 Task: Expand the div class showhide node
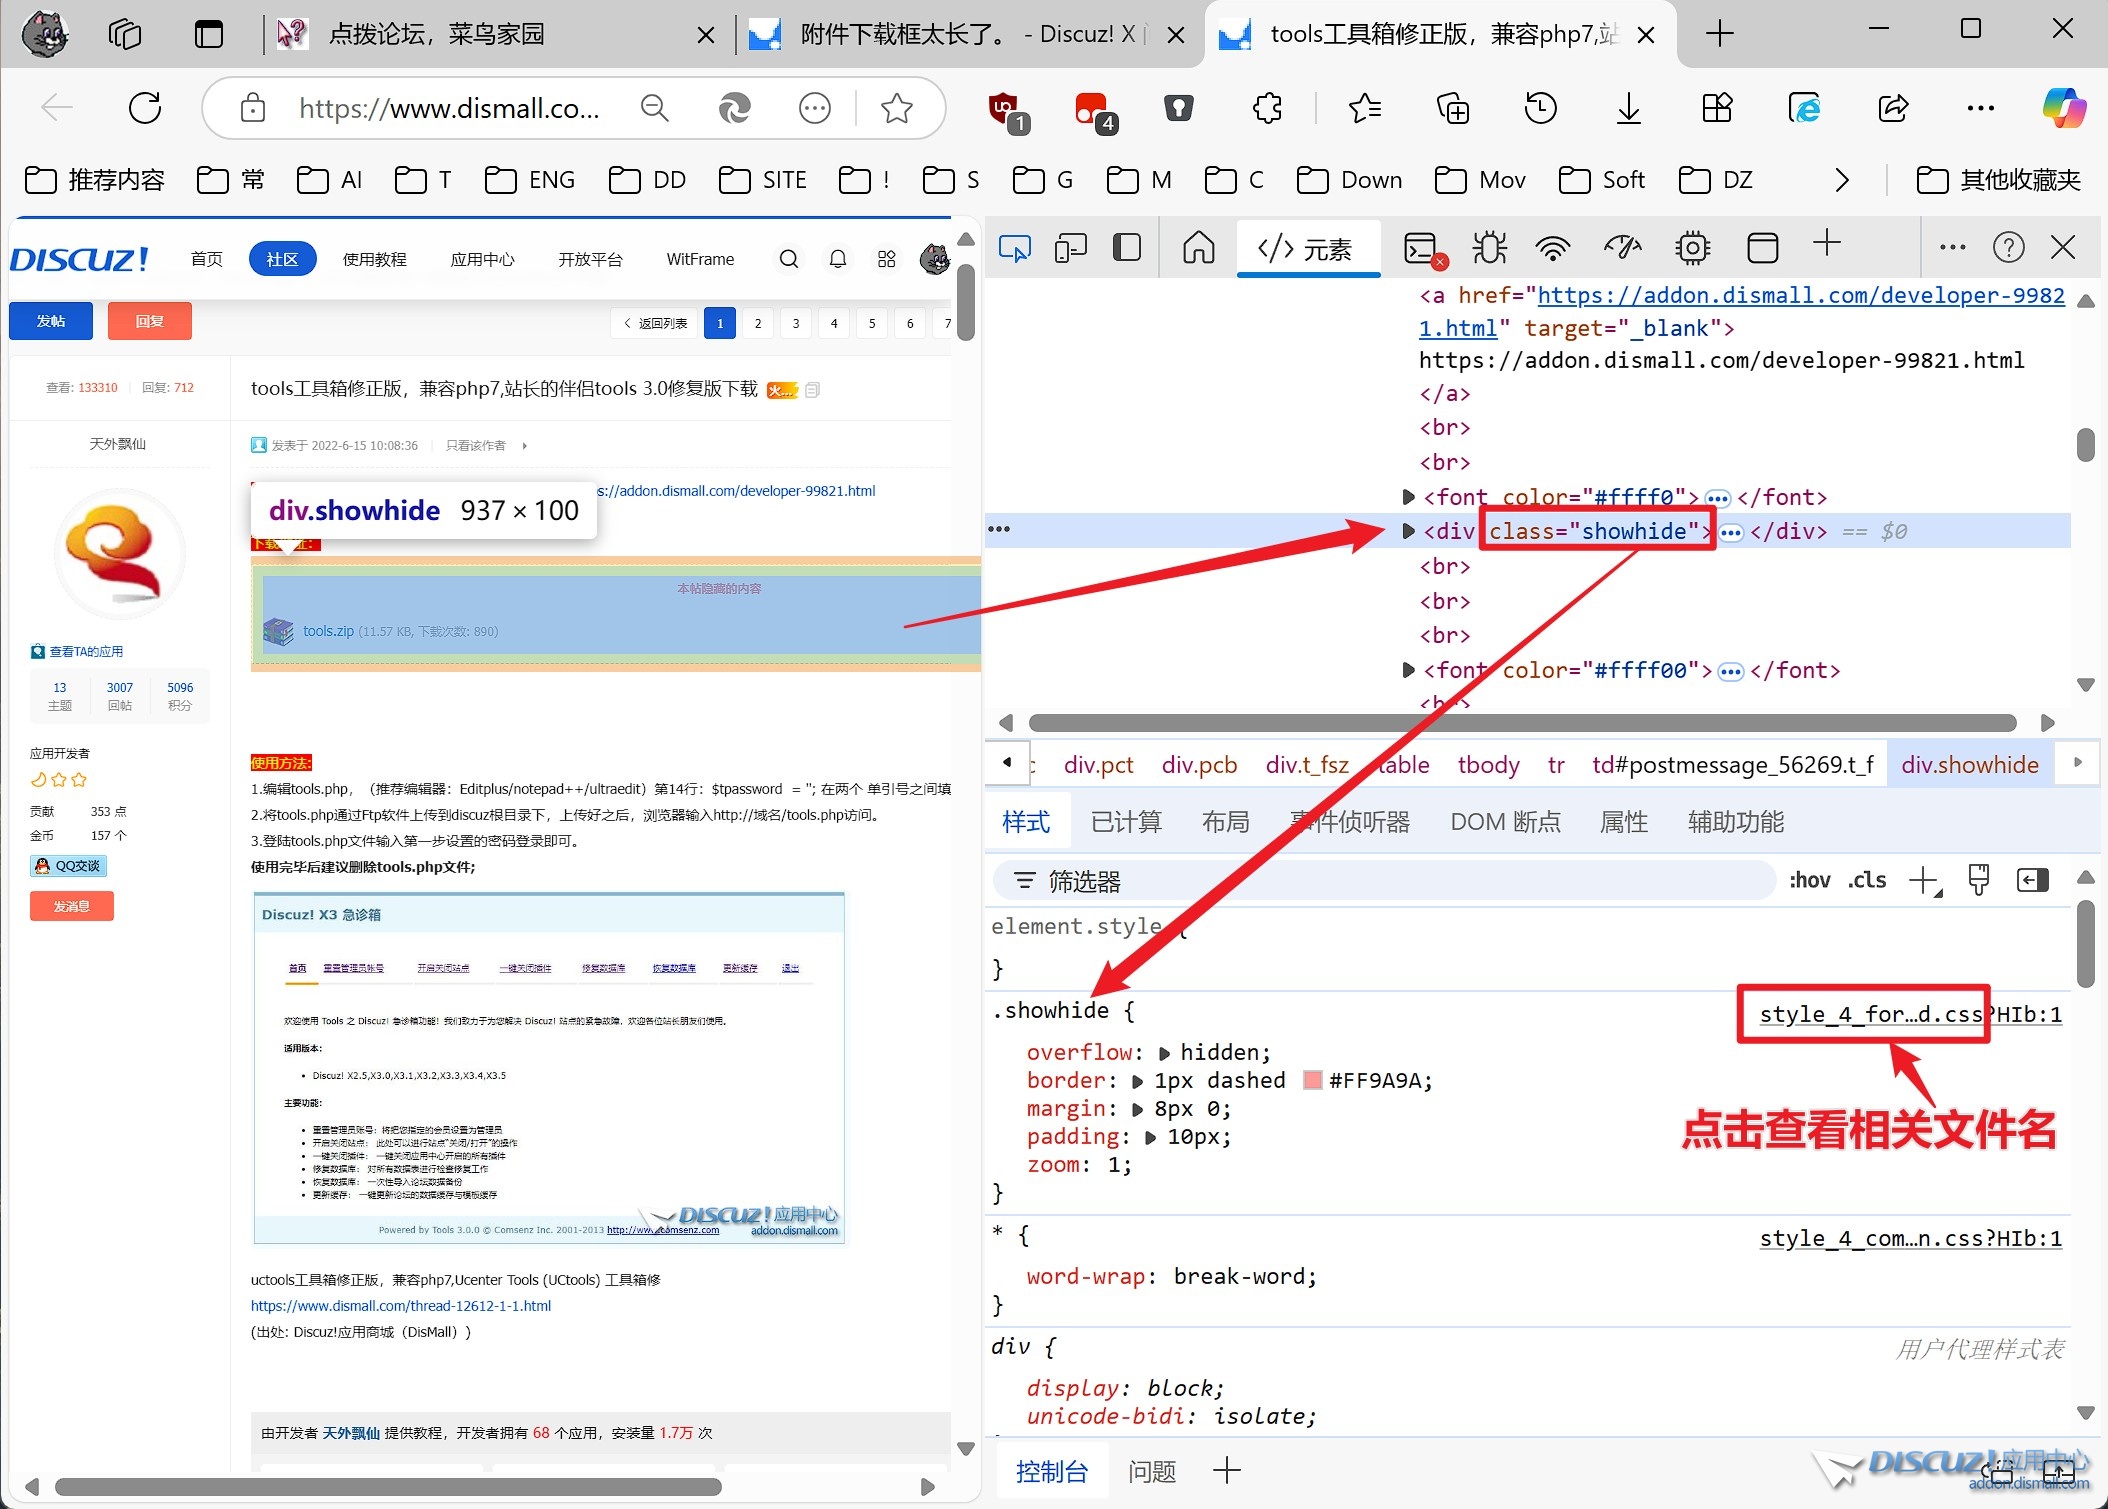tap(1409, 531)
